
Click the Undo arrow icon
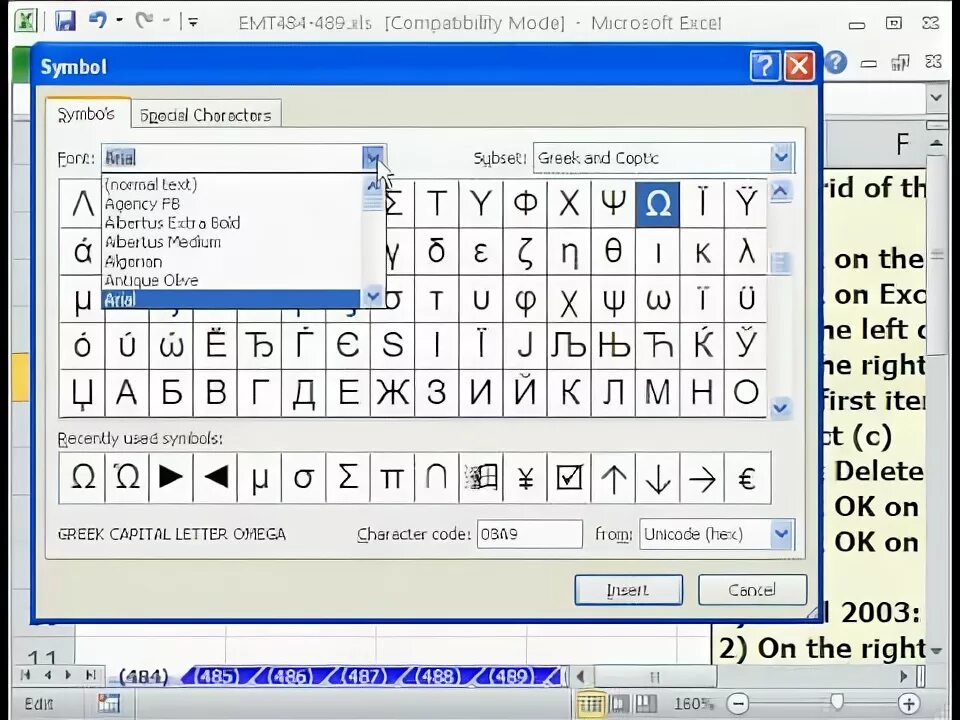[98, 21]
